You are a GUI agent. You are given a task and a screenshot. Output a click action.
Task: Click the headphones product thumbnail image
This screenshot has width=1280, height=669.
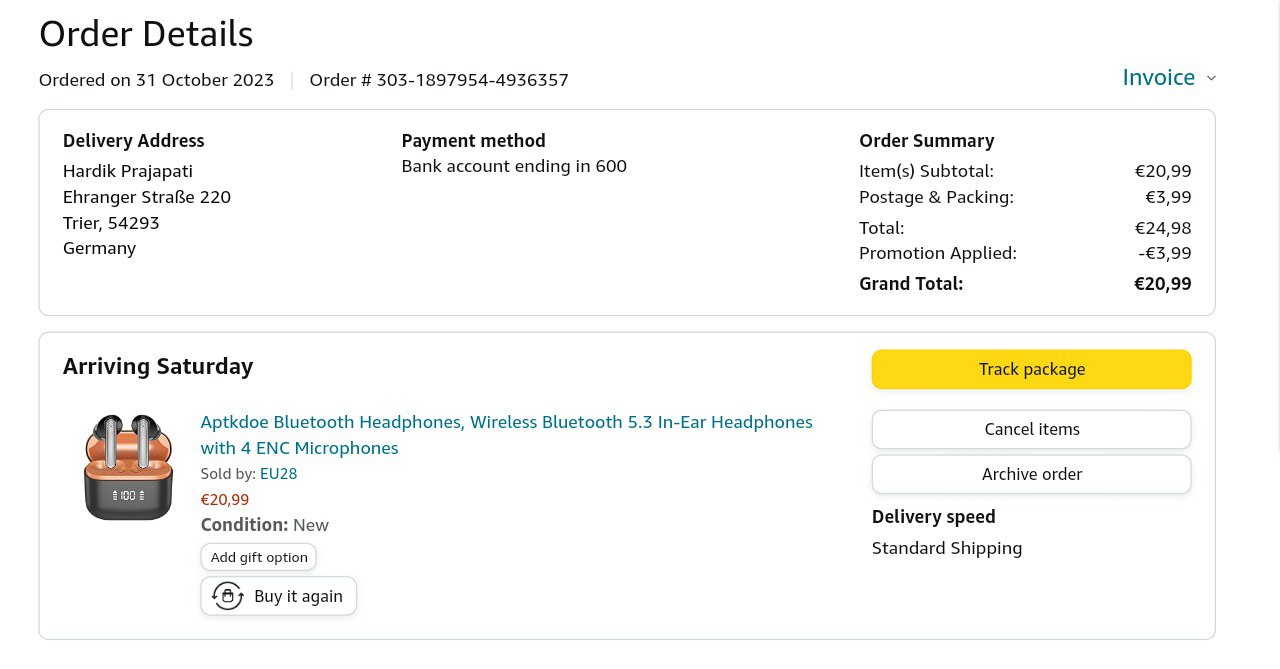(x=128, y=467)
